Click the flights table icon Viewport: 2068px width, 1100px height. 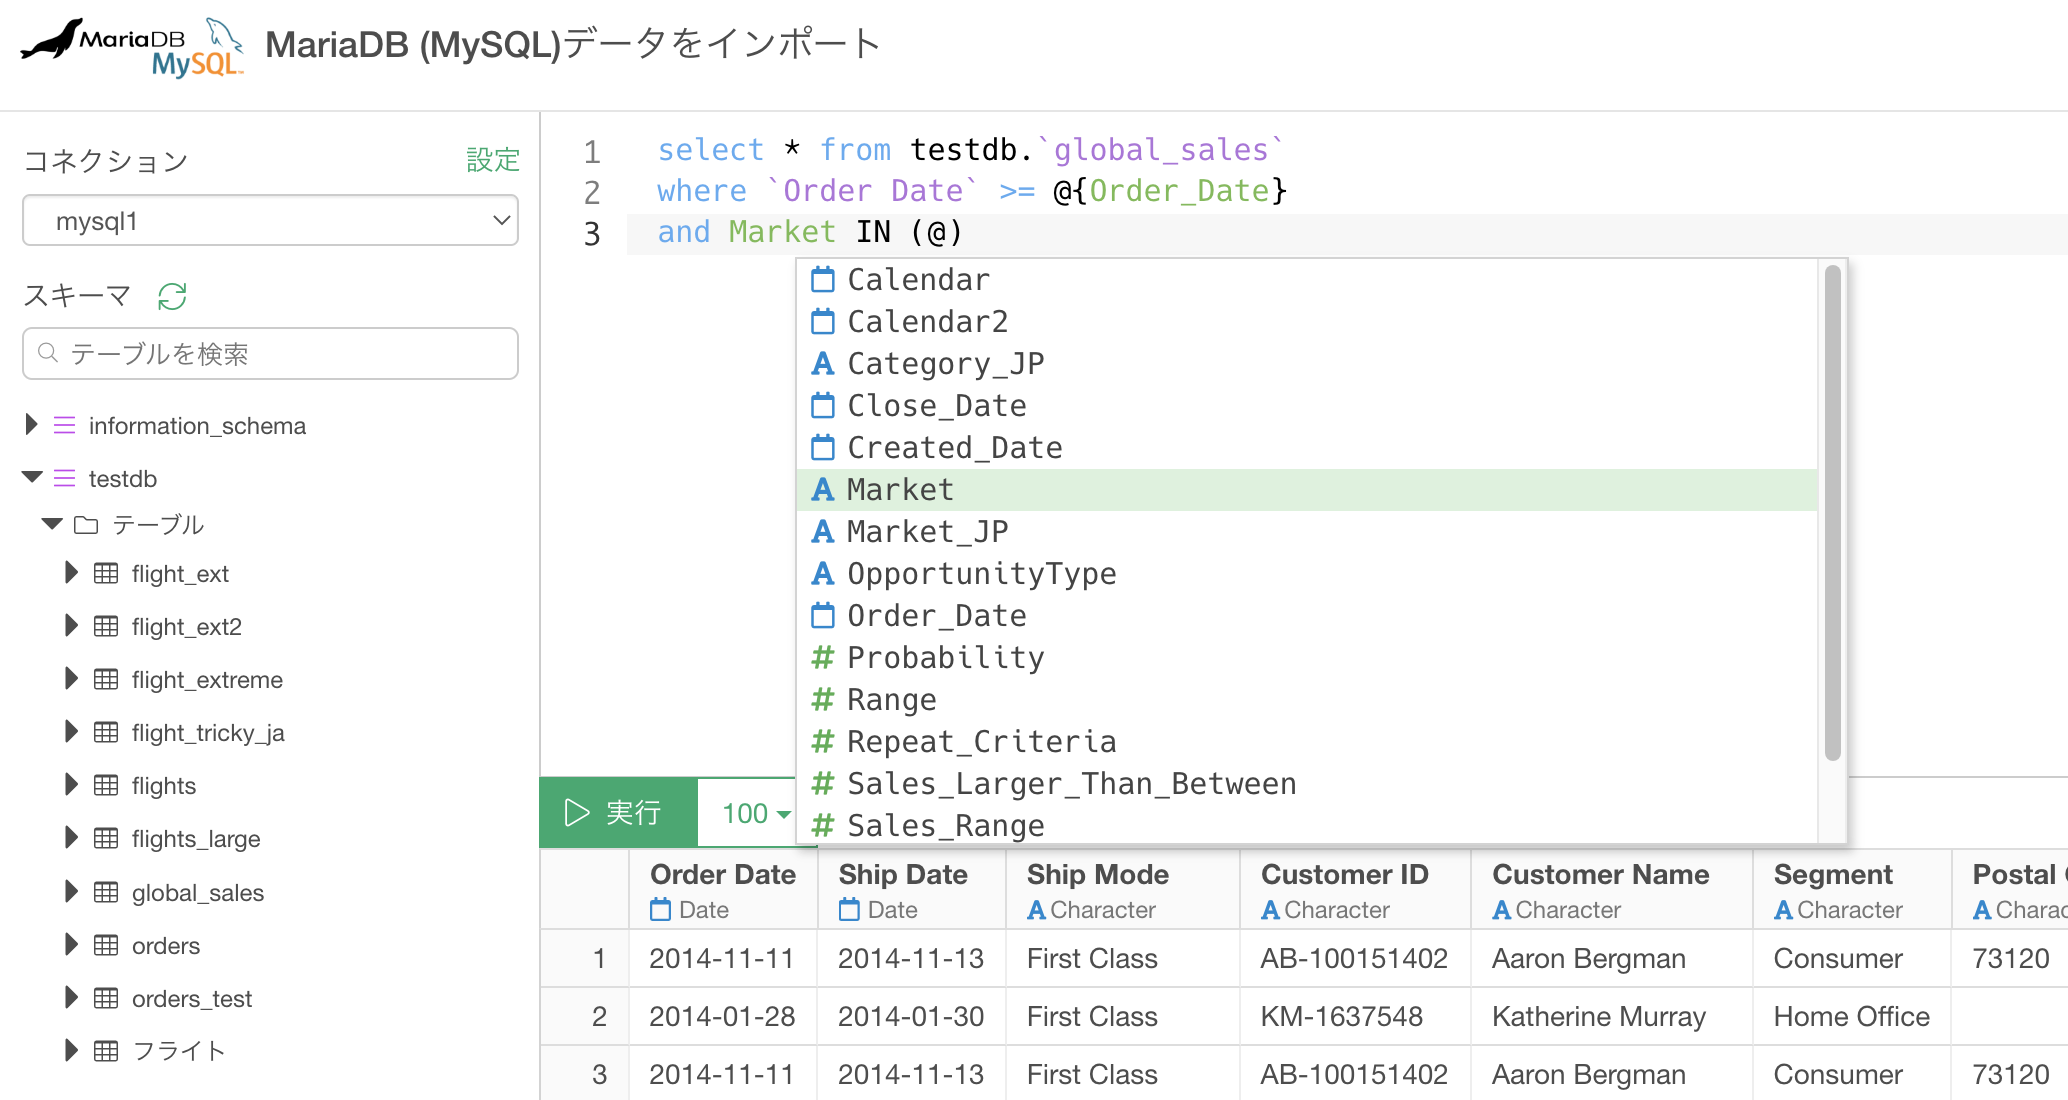pyautogui.click(x=106, y=785)
